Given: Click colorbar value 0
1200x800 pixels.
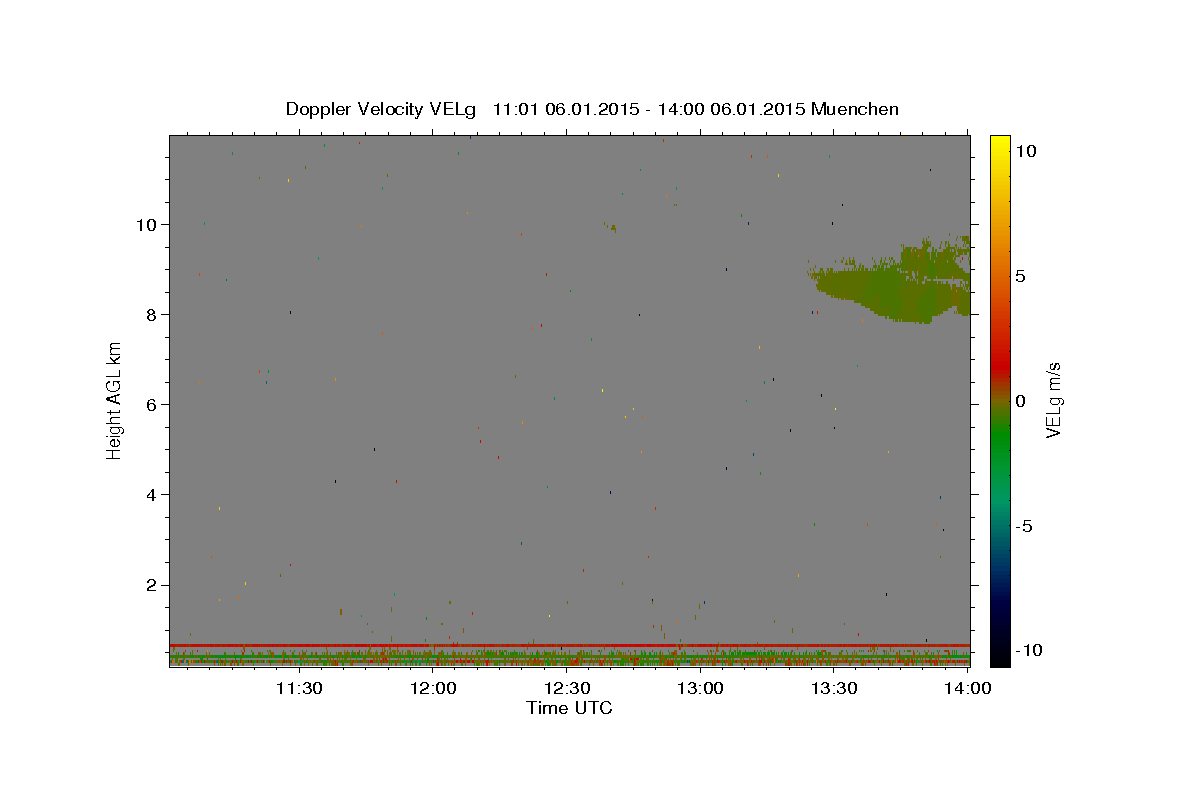Looking at the screenshot, I should pyautogui.click(x=1022, y=401).
